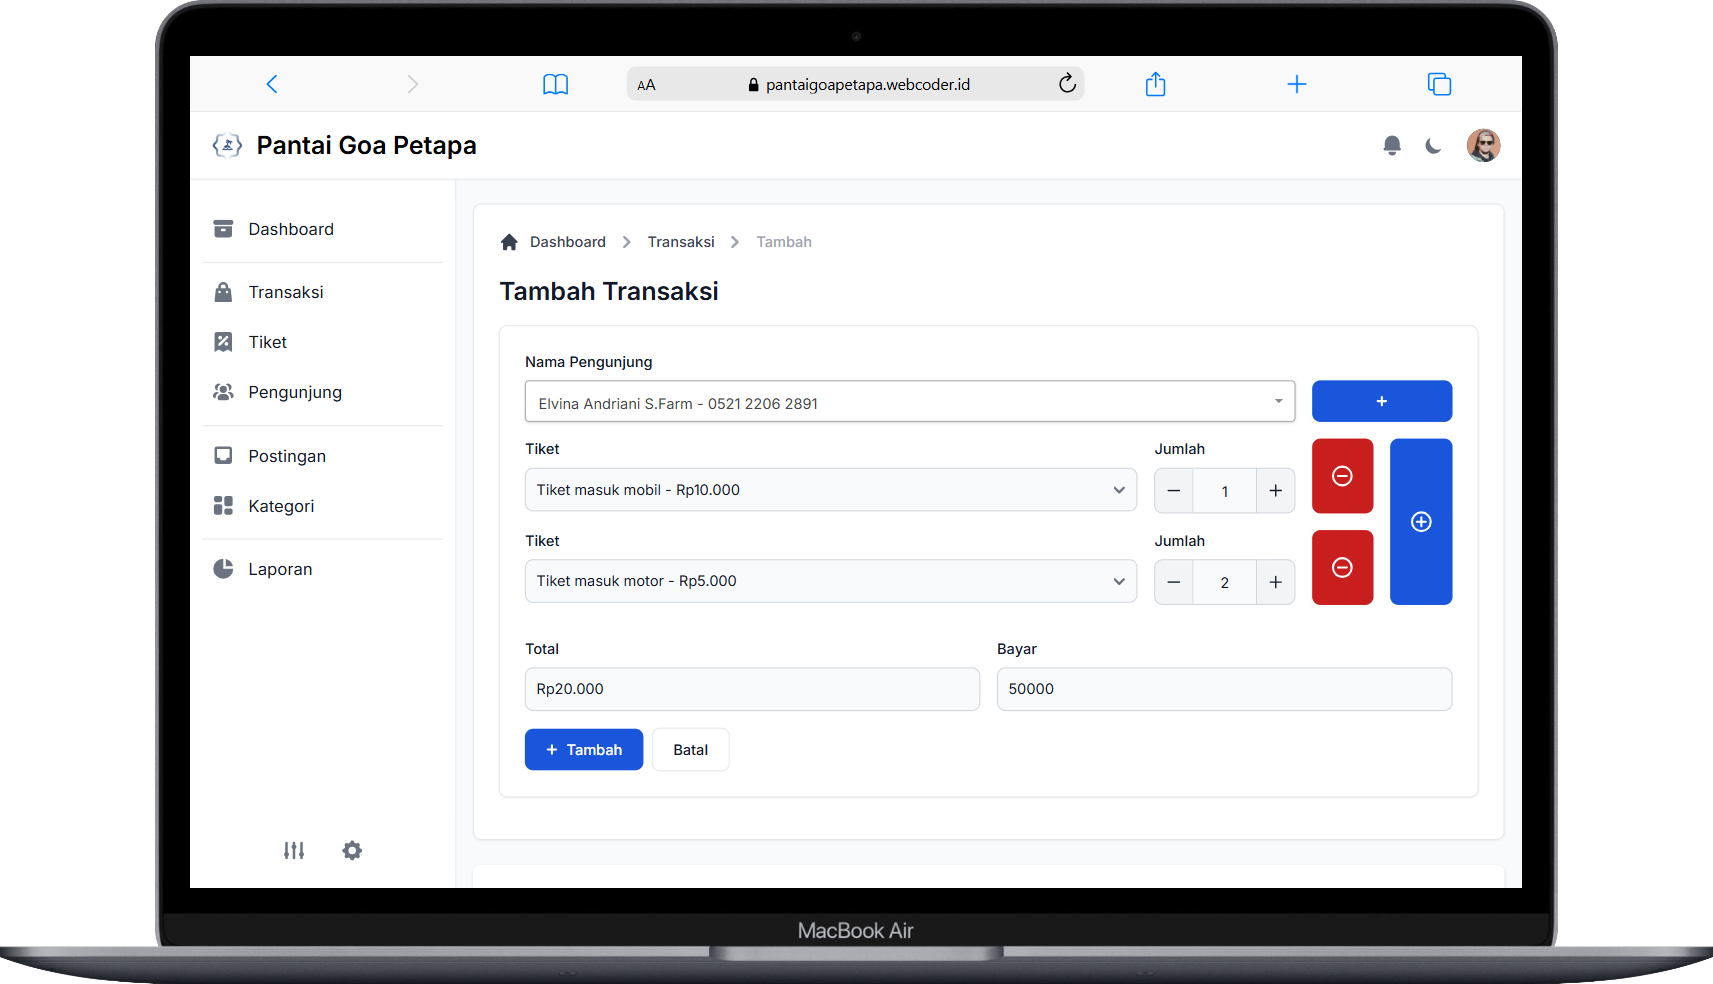Open the user profile avatar
The image size is (1713, 984).
[1483, 145]
